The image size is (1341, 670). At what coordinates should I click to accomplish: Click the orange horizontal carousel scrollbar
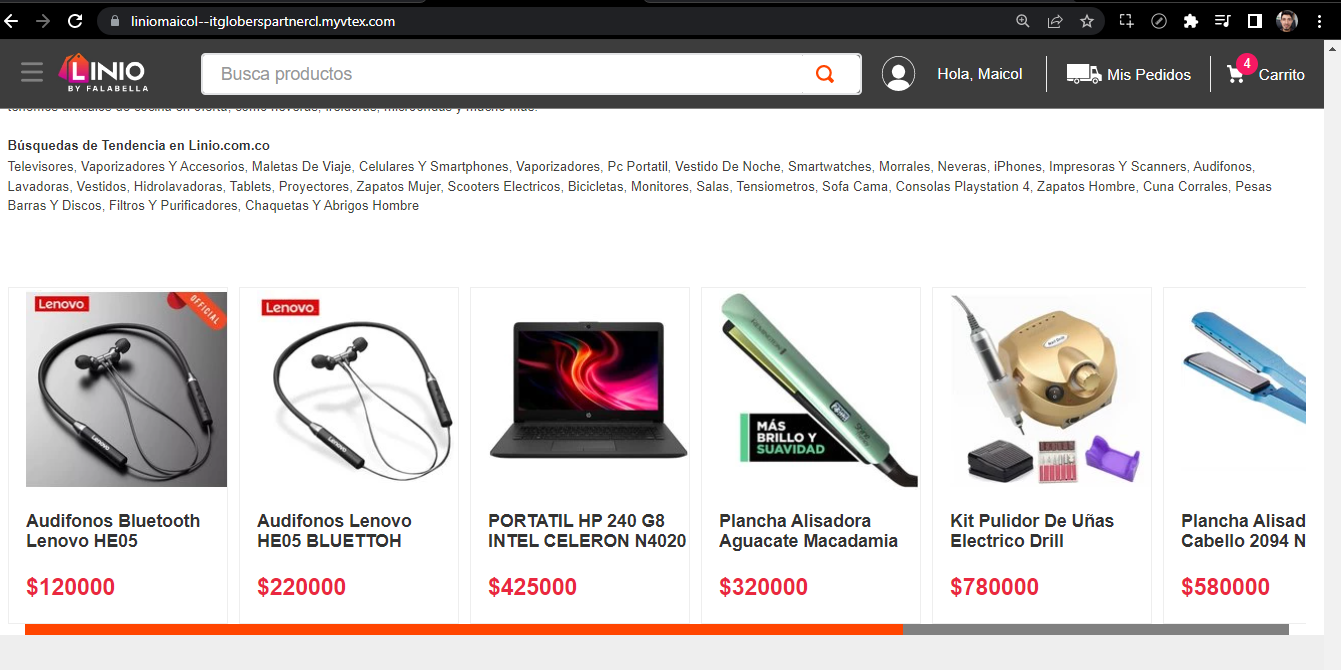coord(464,629)
